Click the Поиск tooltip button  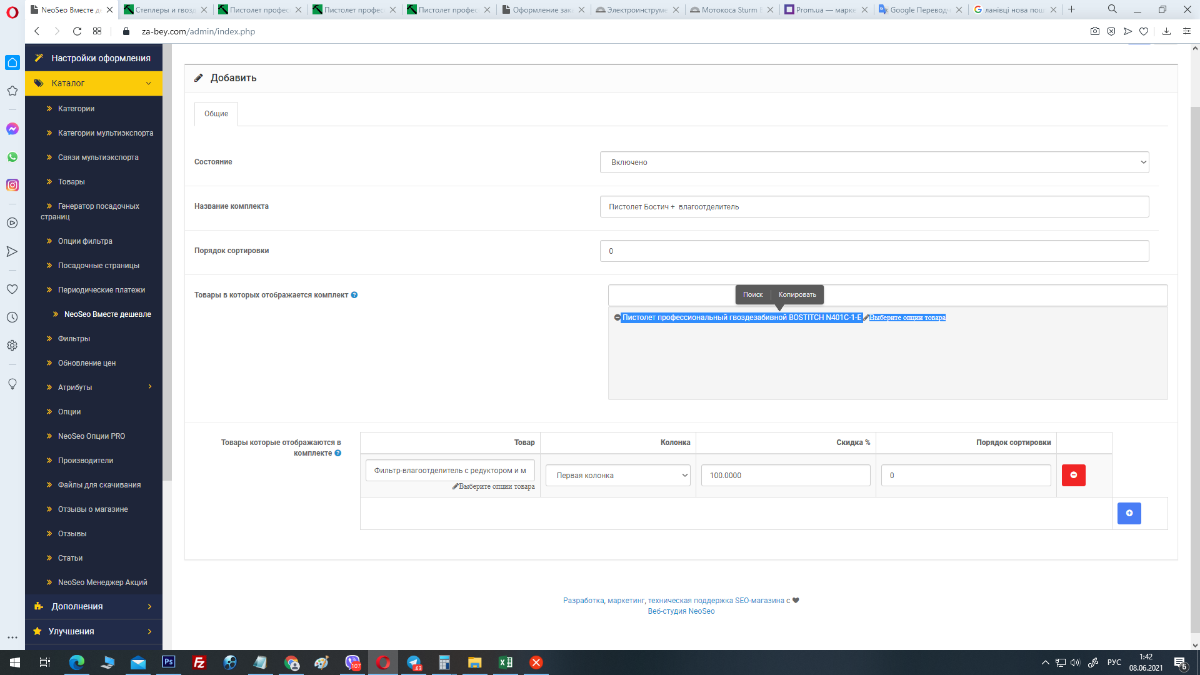(753, 294)
